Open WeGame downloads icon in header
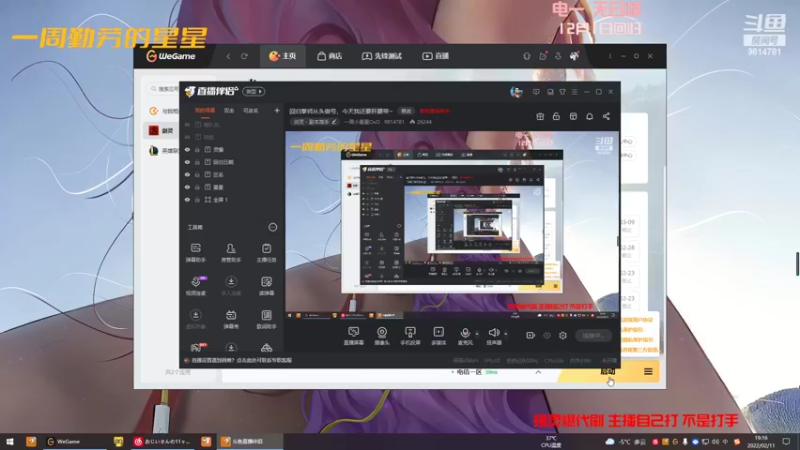 (x=558, y=56)
